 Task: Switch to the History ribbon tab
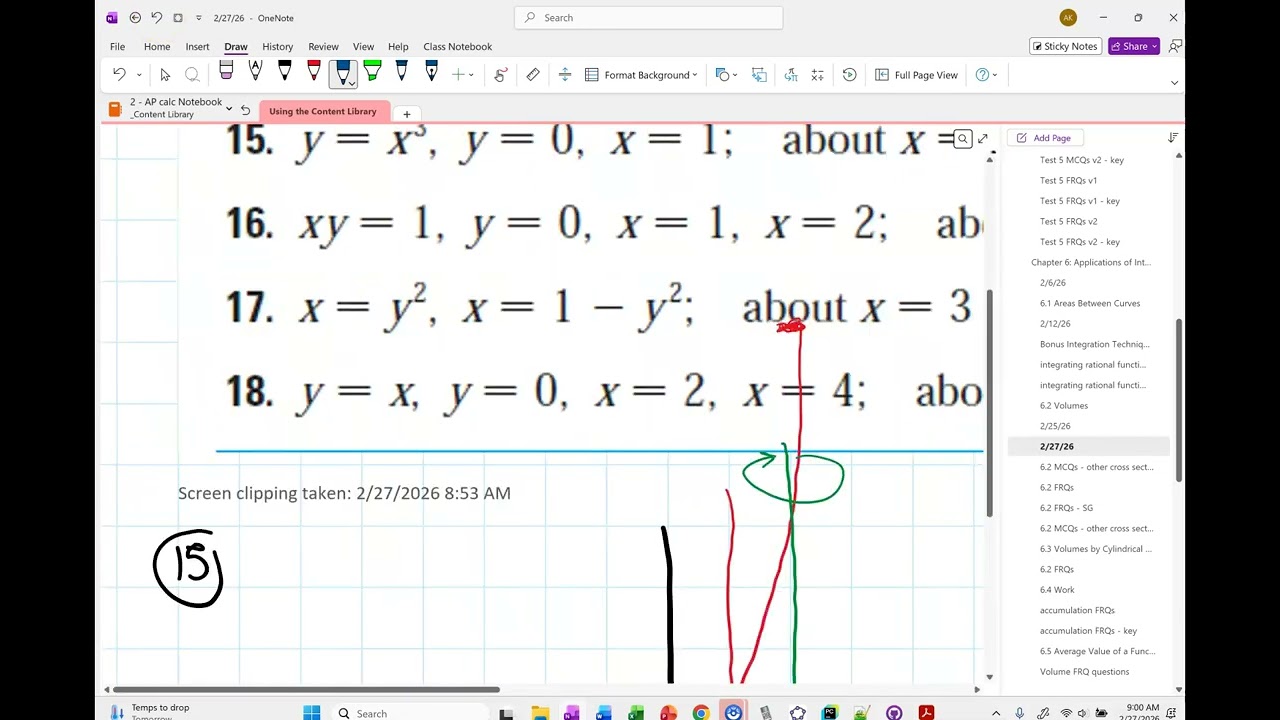coord(277,47)
